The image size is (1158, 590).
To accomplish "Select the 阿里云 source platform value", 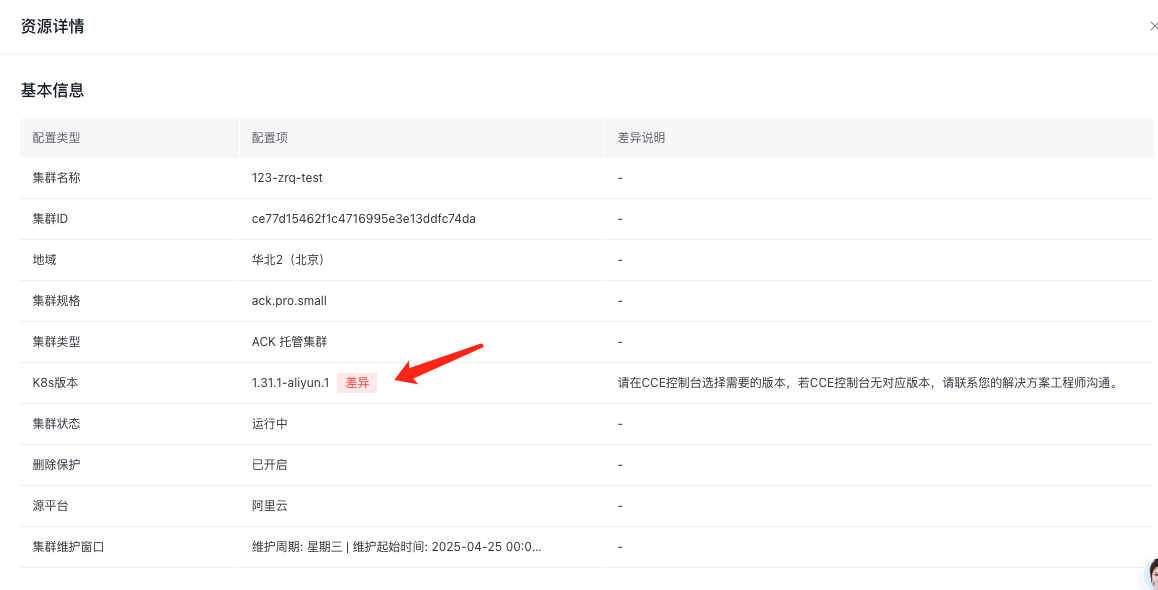I will coord(270,507).
